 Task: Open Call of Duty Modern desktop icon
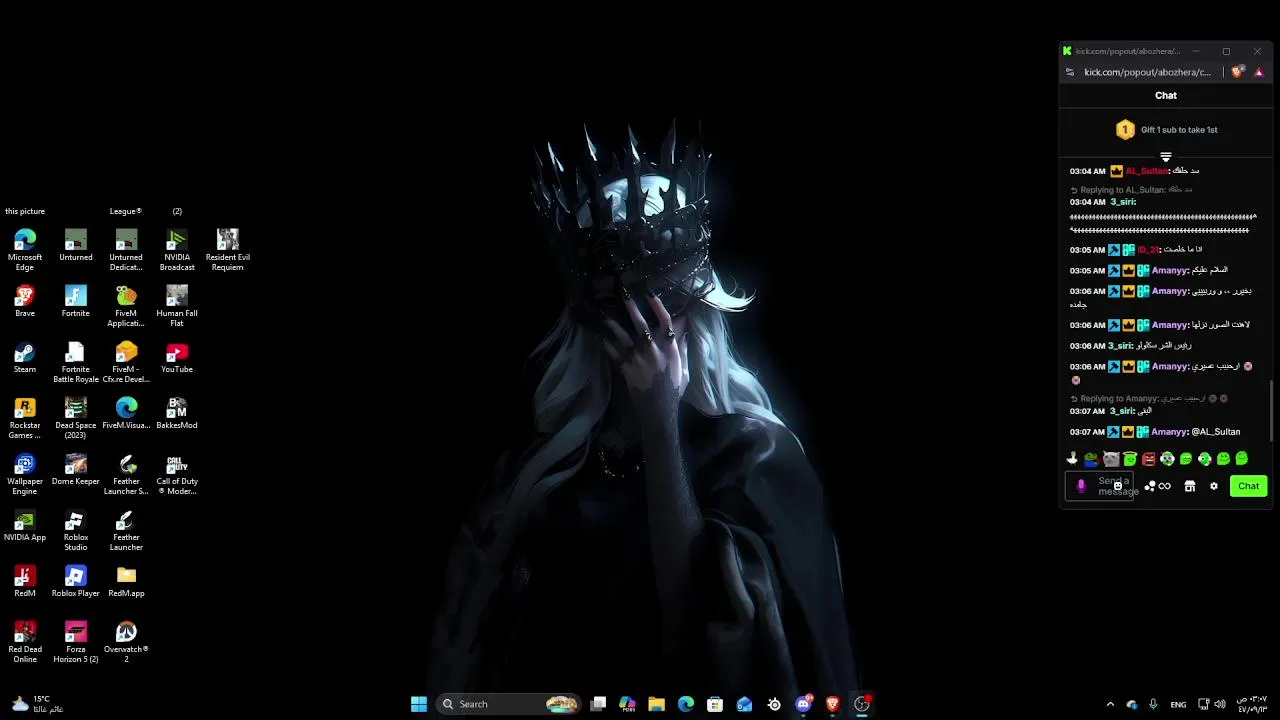pyautogui.click(x=177, y=474)
